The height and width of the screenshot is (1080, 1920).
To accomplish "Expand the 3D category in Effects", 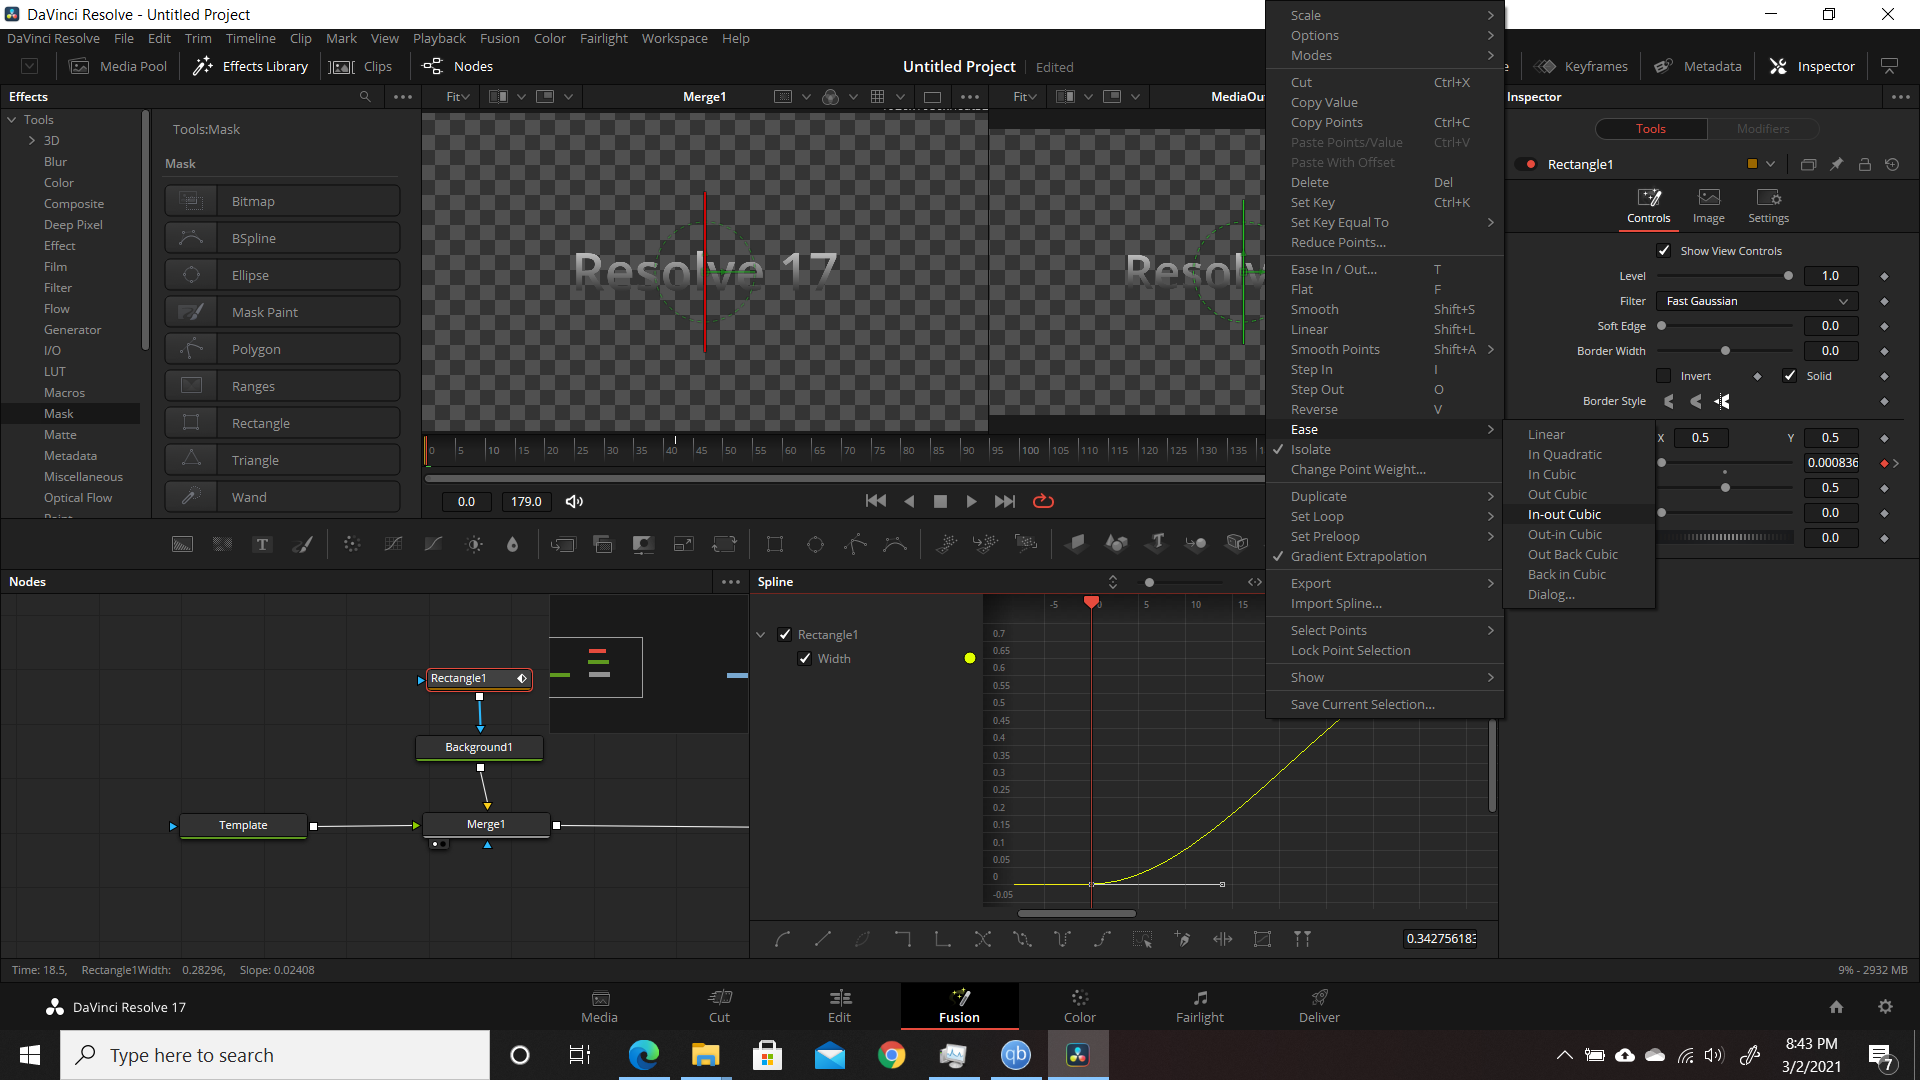I will point(32,141).
